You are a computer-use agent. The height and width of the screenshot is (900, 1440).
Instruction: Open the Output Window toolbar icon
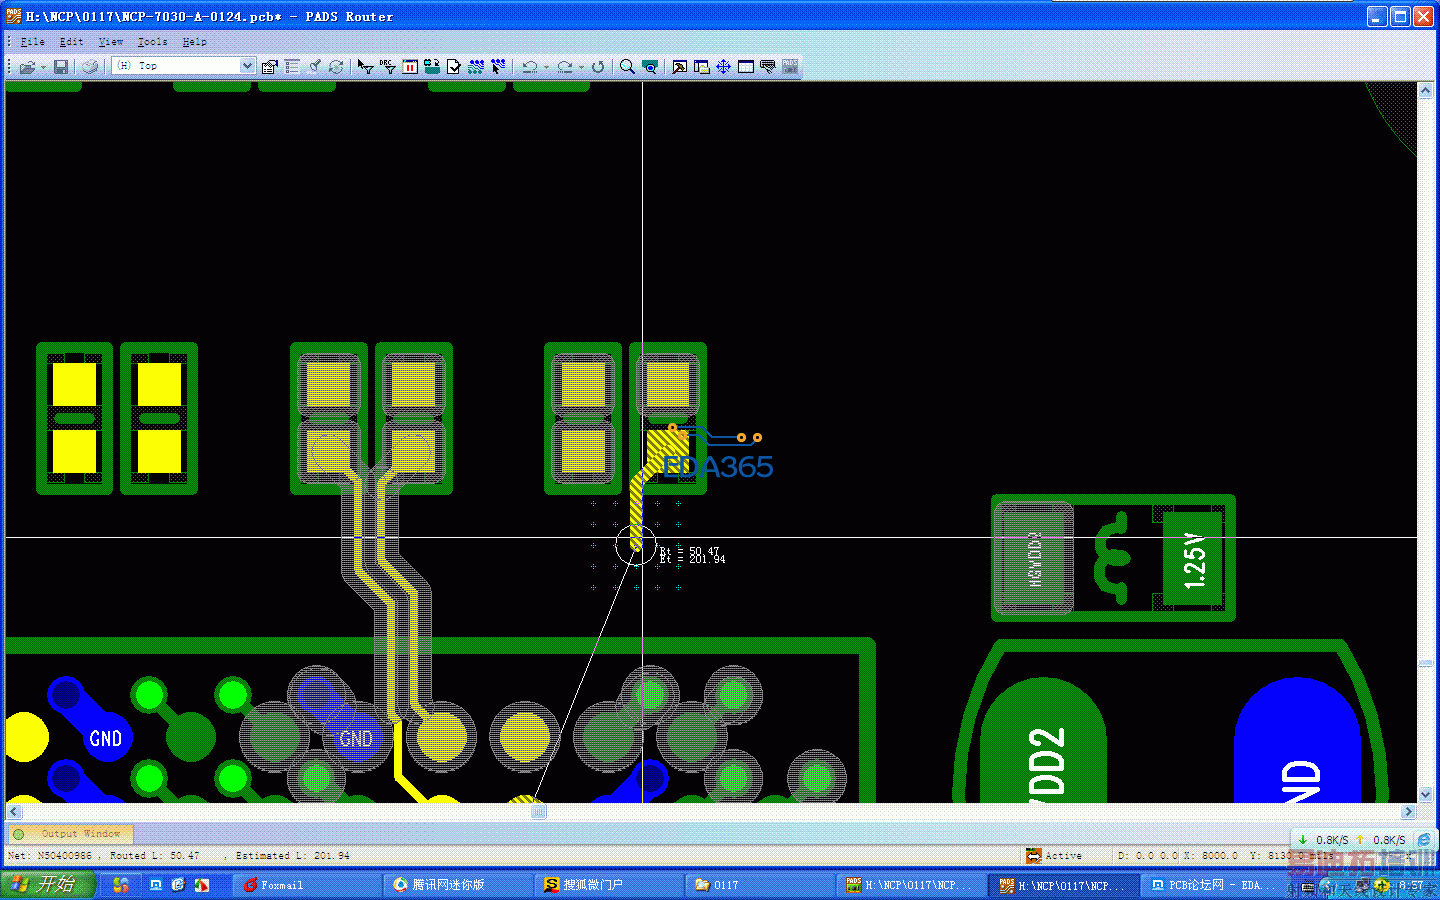pos(680,67)
